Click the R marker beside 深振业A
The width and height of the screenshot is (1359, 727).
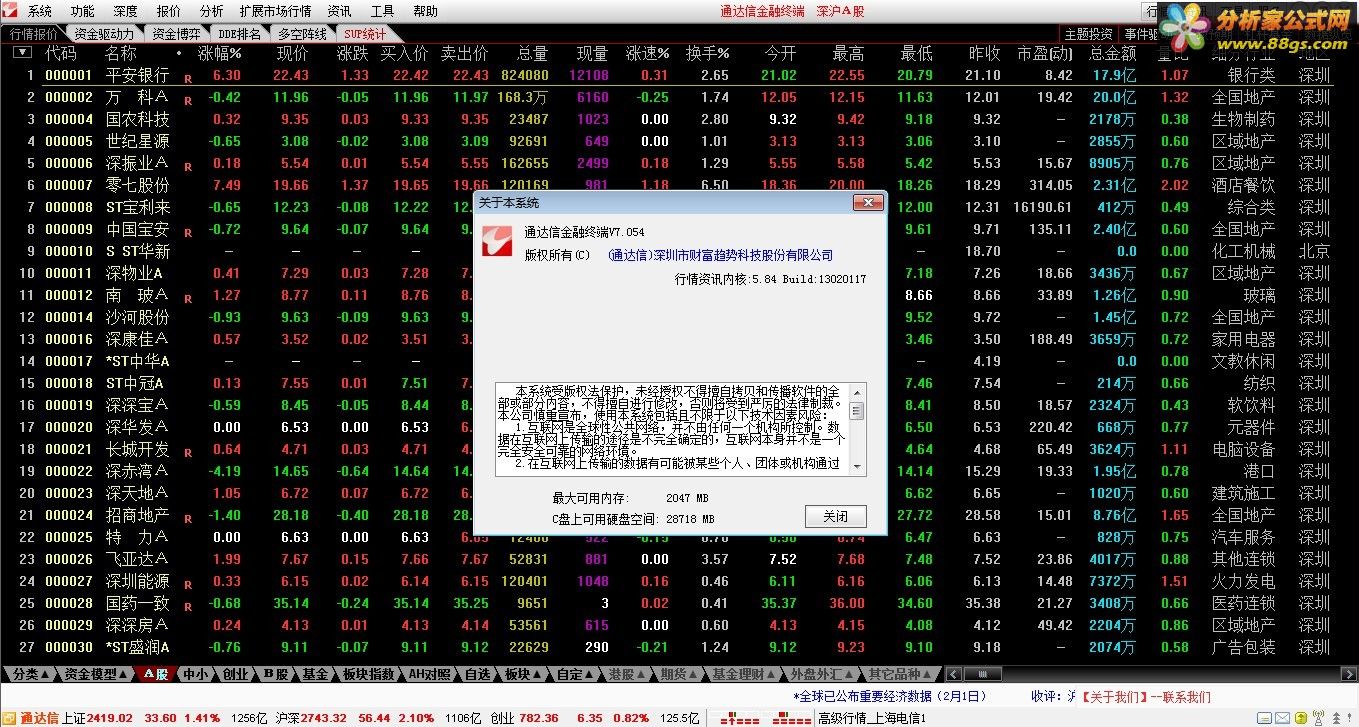[x=187, y=166]
